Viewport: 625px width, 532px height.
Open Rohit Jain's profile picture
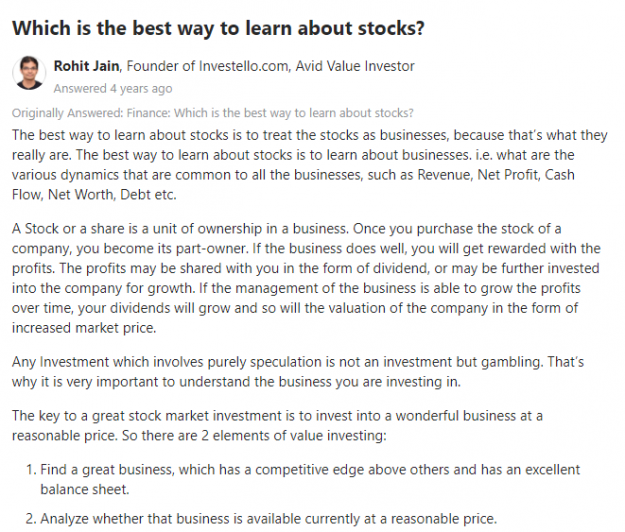coord(29,73)
